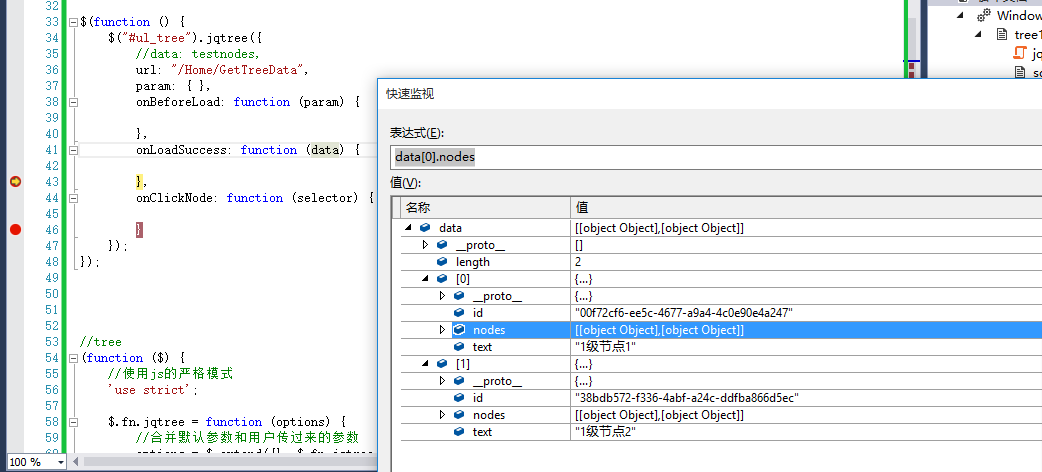Click the 快速监视 dialog title
Screen dimensions: 1042x472
tap(410, 94)
